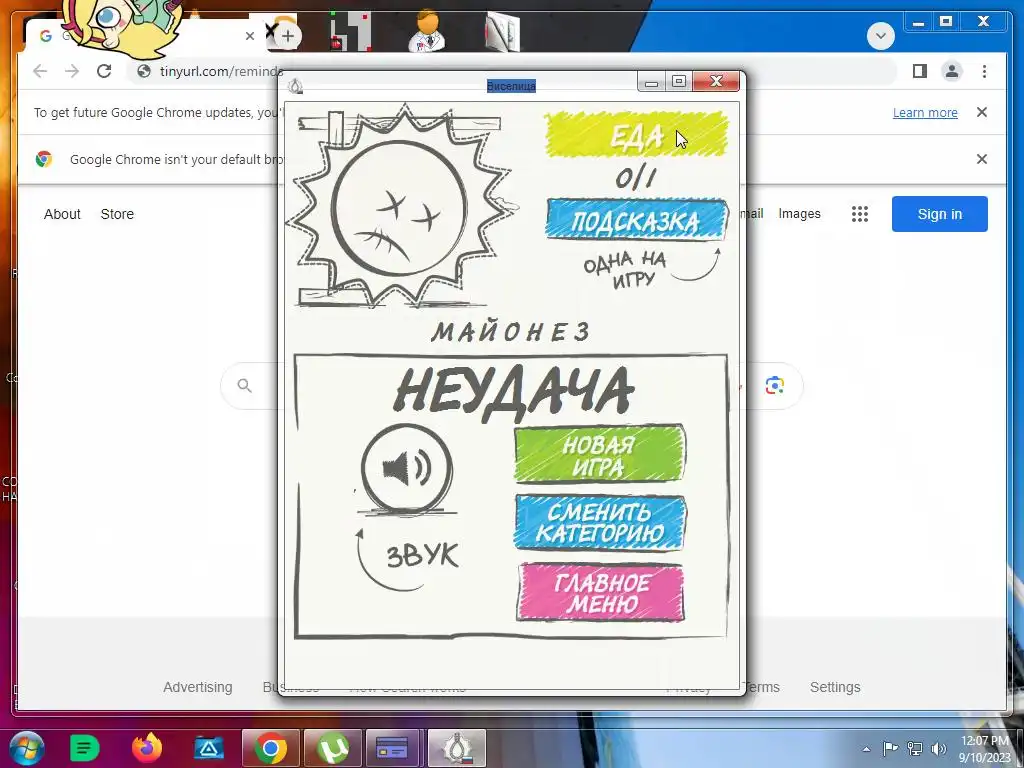Click the 0/1 score counter

point(635,178)
